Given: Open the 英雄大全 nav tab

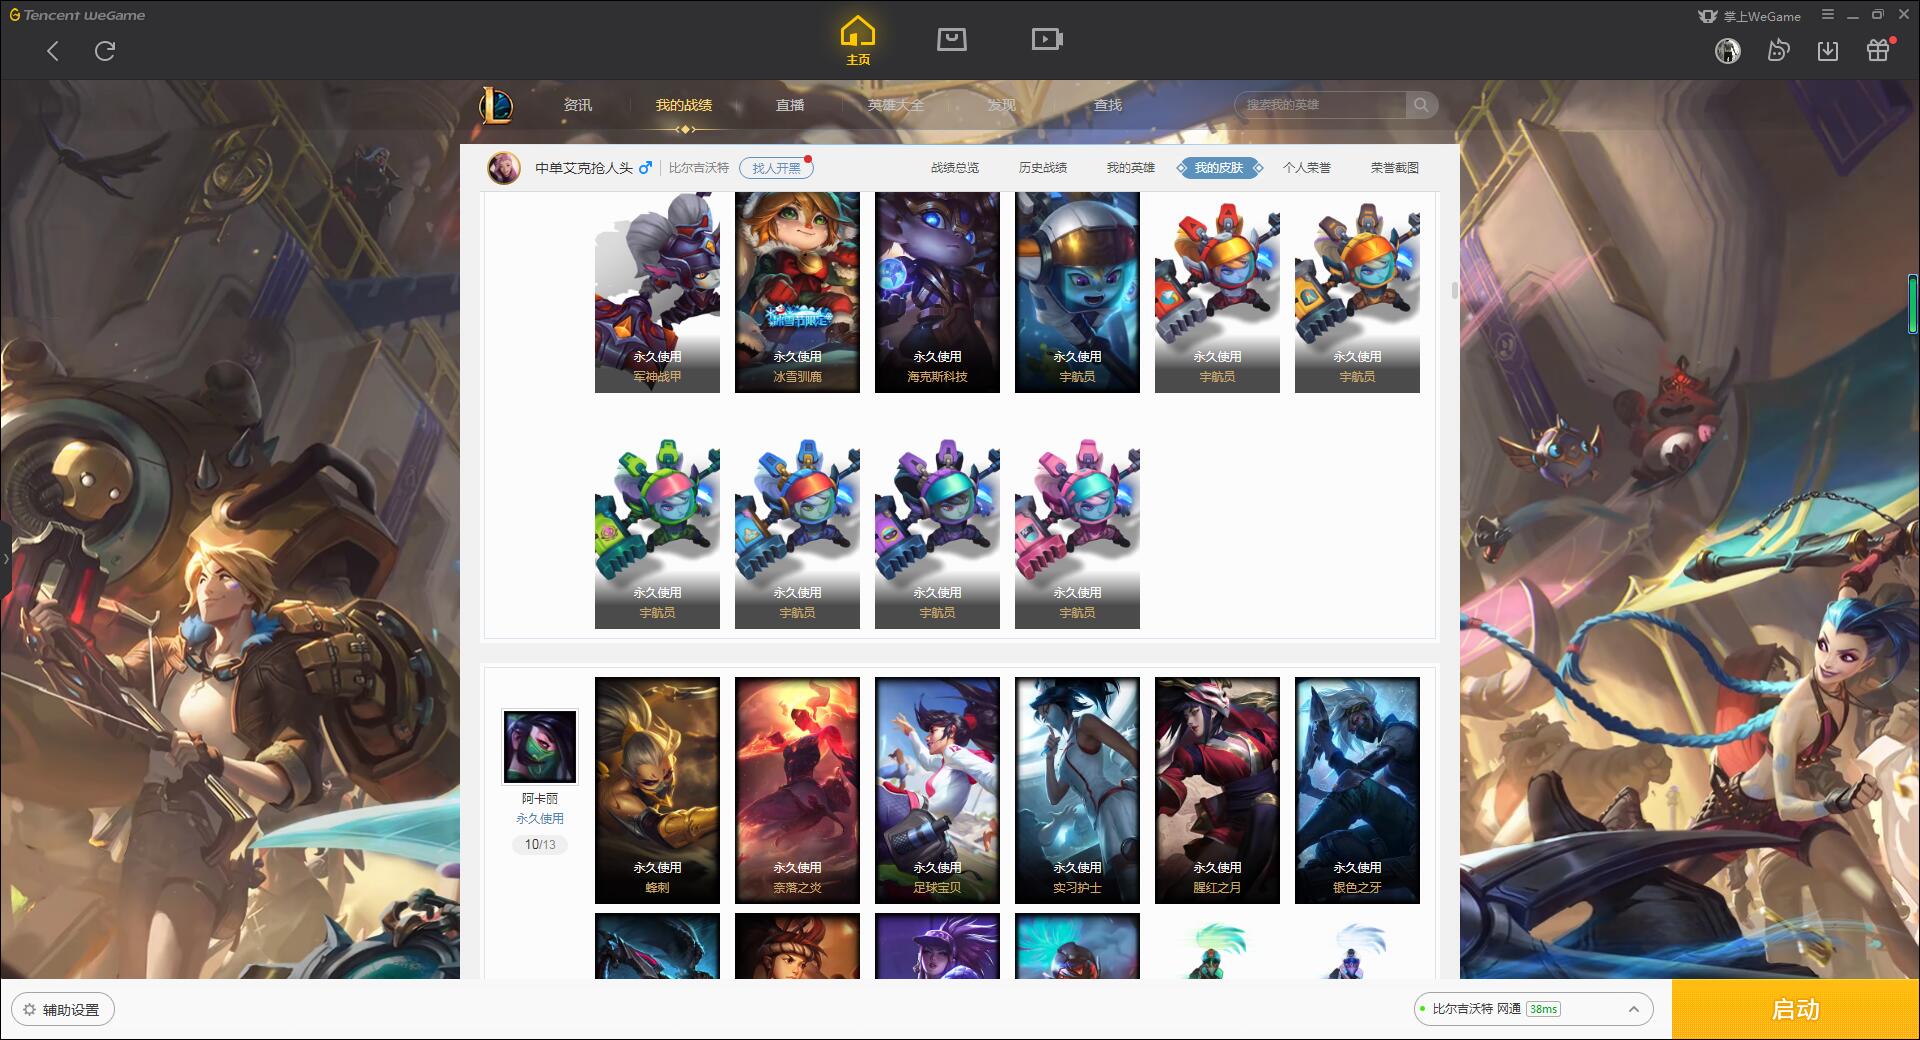Looking at the screenshot, I should click(896, 105).
